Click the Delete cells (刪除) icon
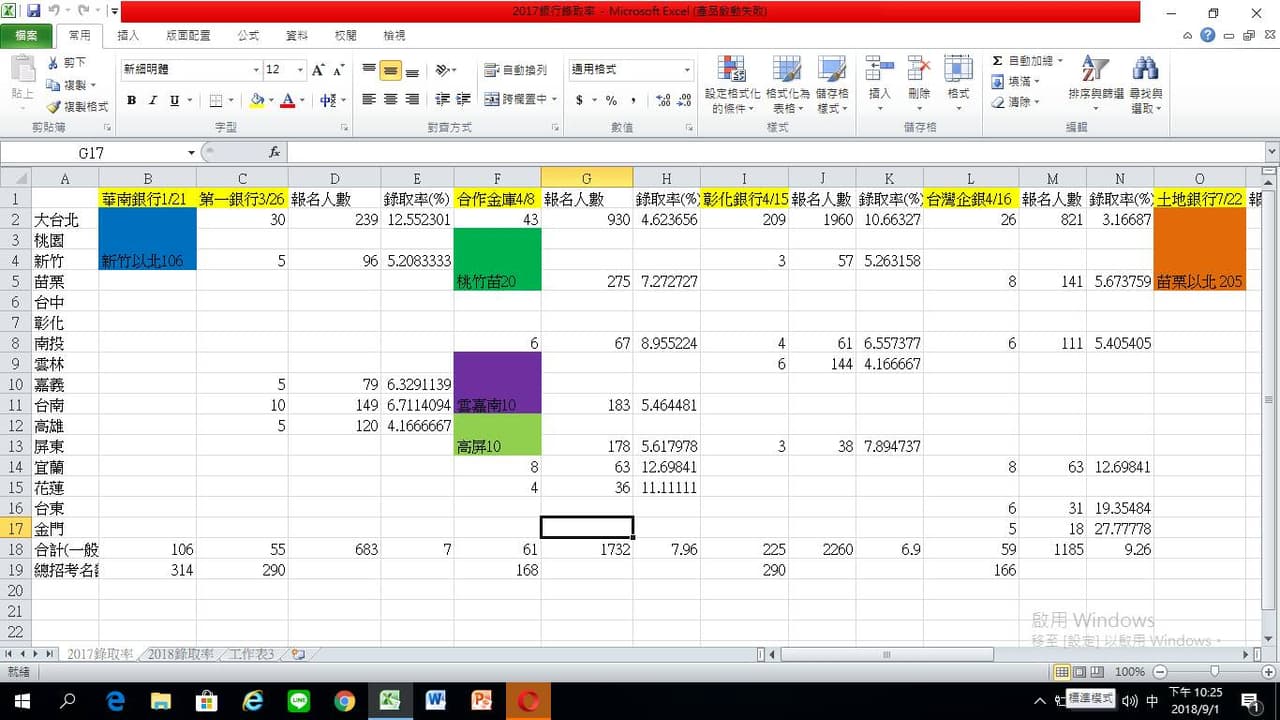1280x720 pixels. [919, 70]
